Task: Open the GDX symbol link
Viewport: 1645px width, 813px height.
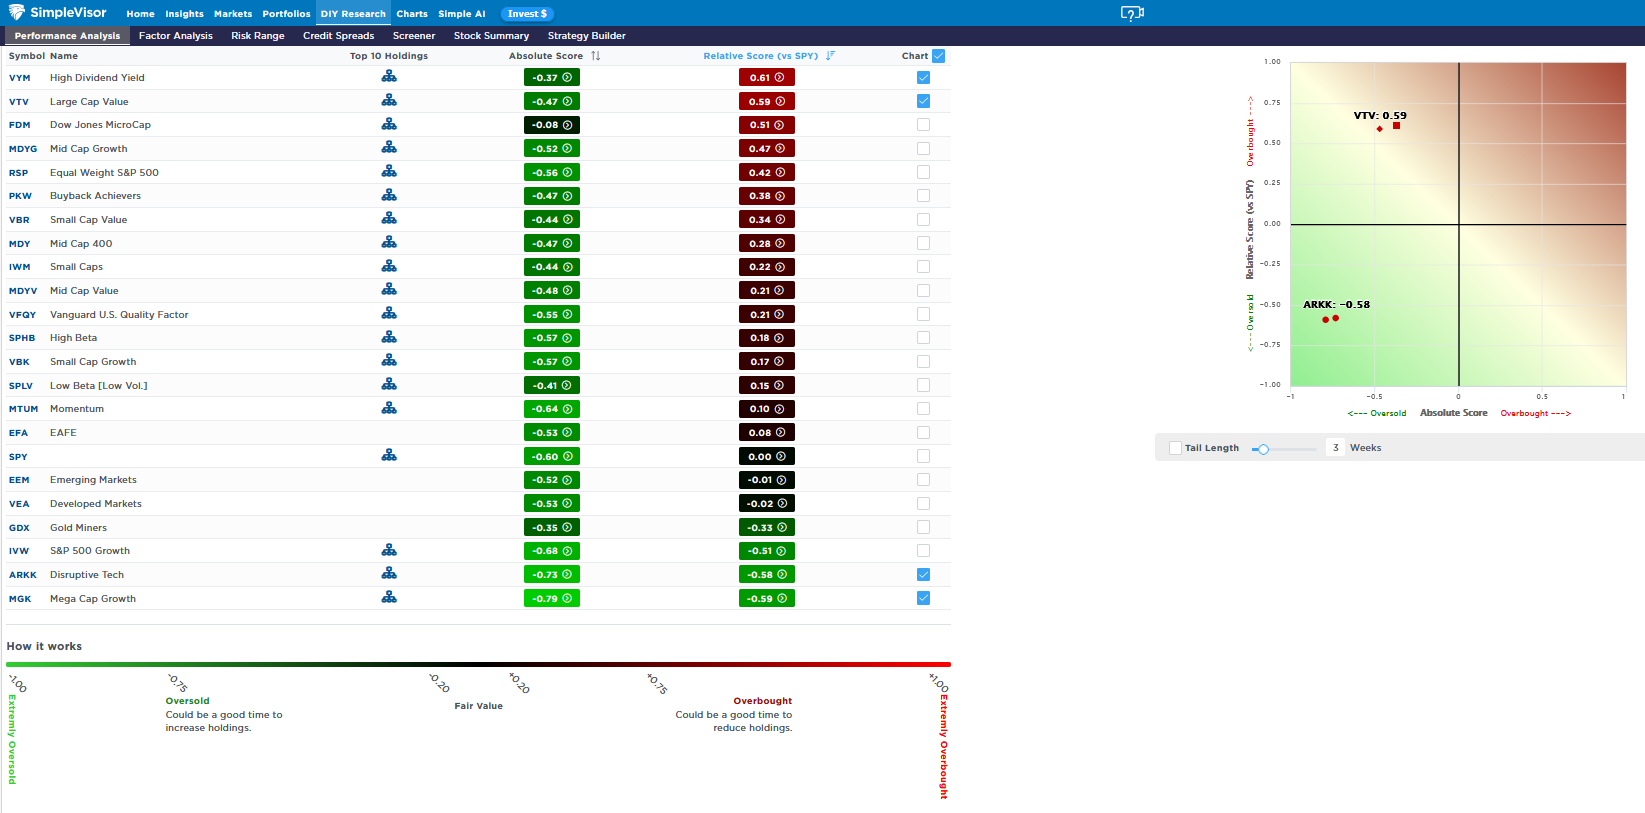Action: [x=19, y=527]
